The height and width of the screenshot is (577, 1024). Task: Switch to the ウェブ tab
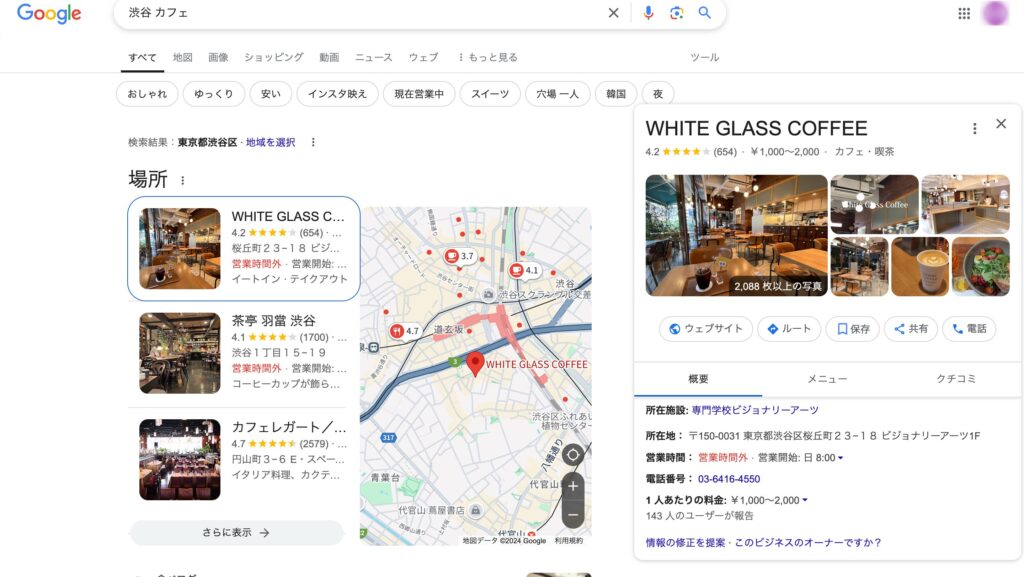point(423,57)
